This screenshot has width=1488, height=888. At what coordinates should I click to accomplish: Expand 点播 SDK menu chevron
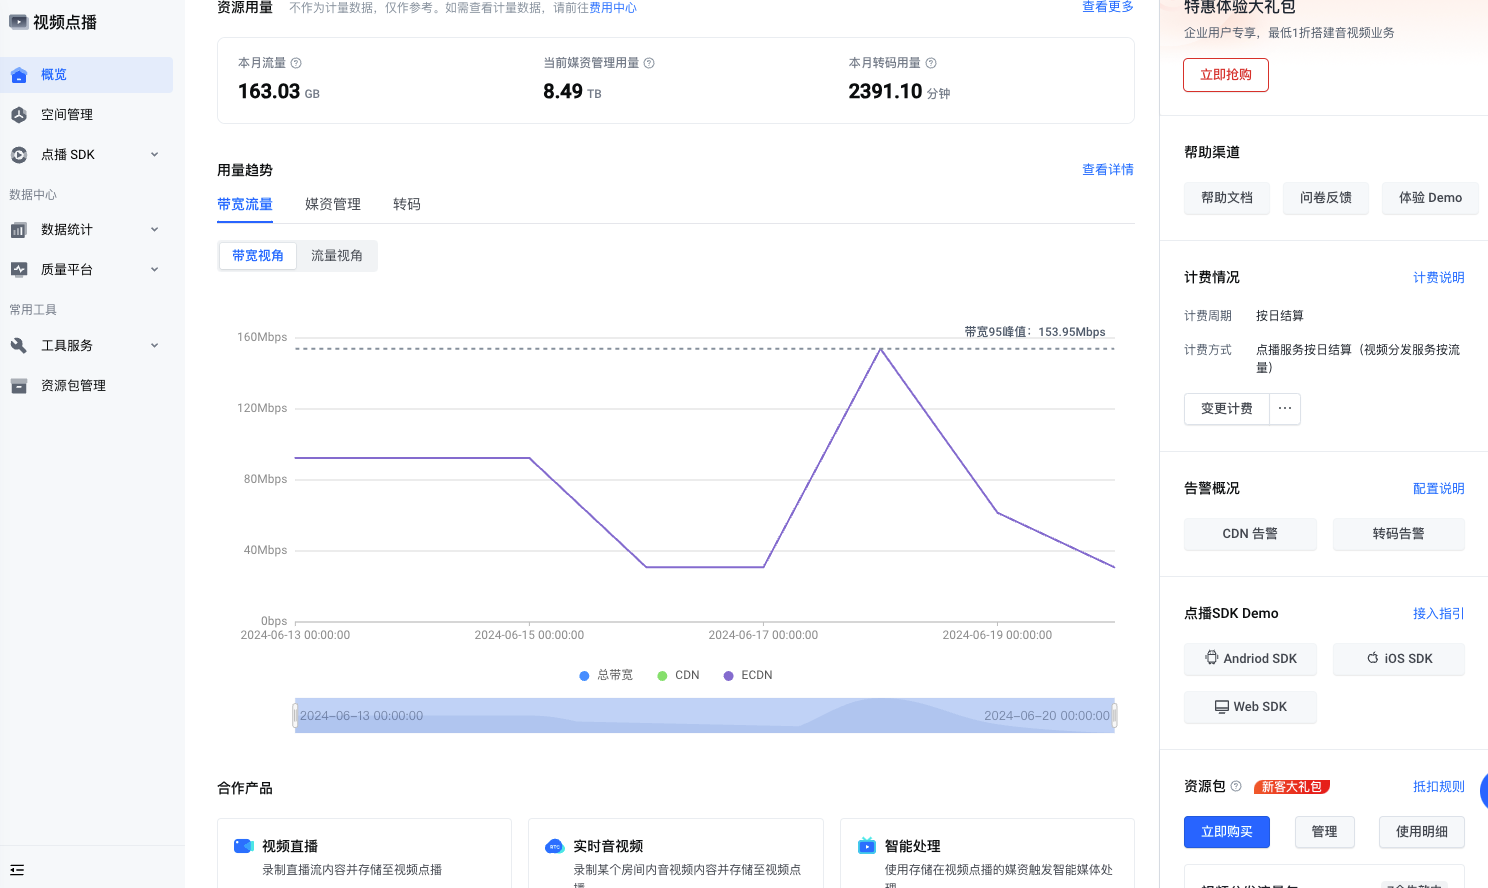[x=154, y=155]
